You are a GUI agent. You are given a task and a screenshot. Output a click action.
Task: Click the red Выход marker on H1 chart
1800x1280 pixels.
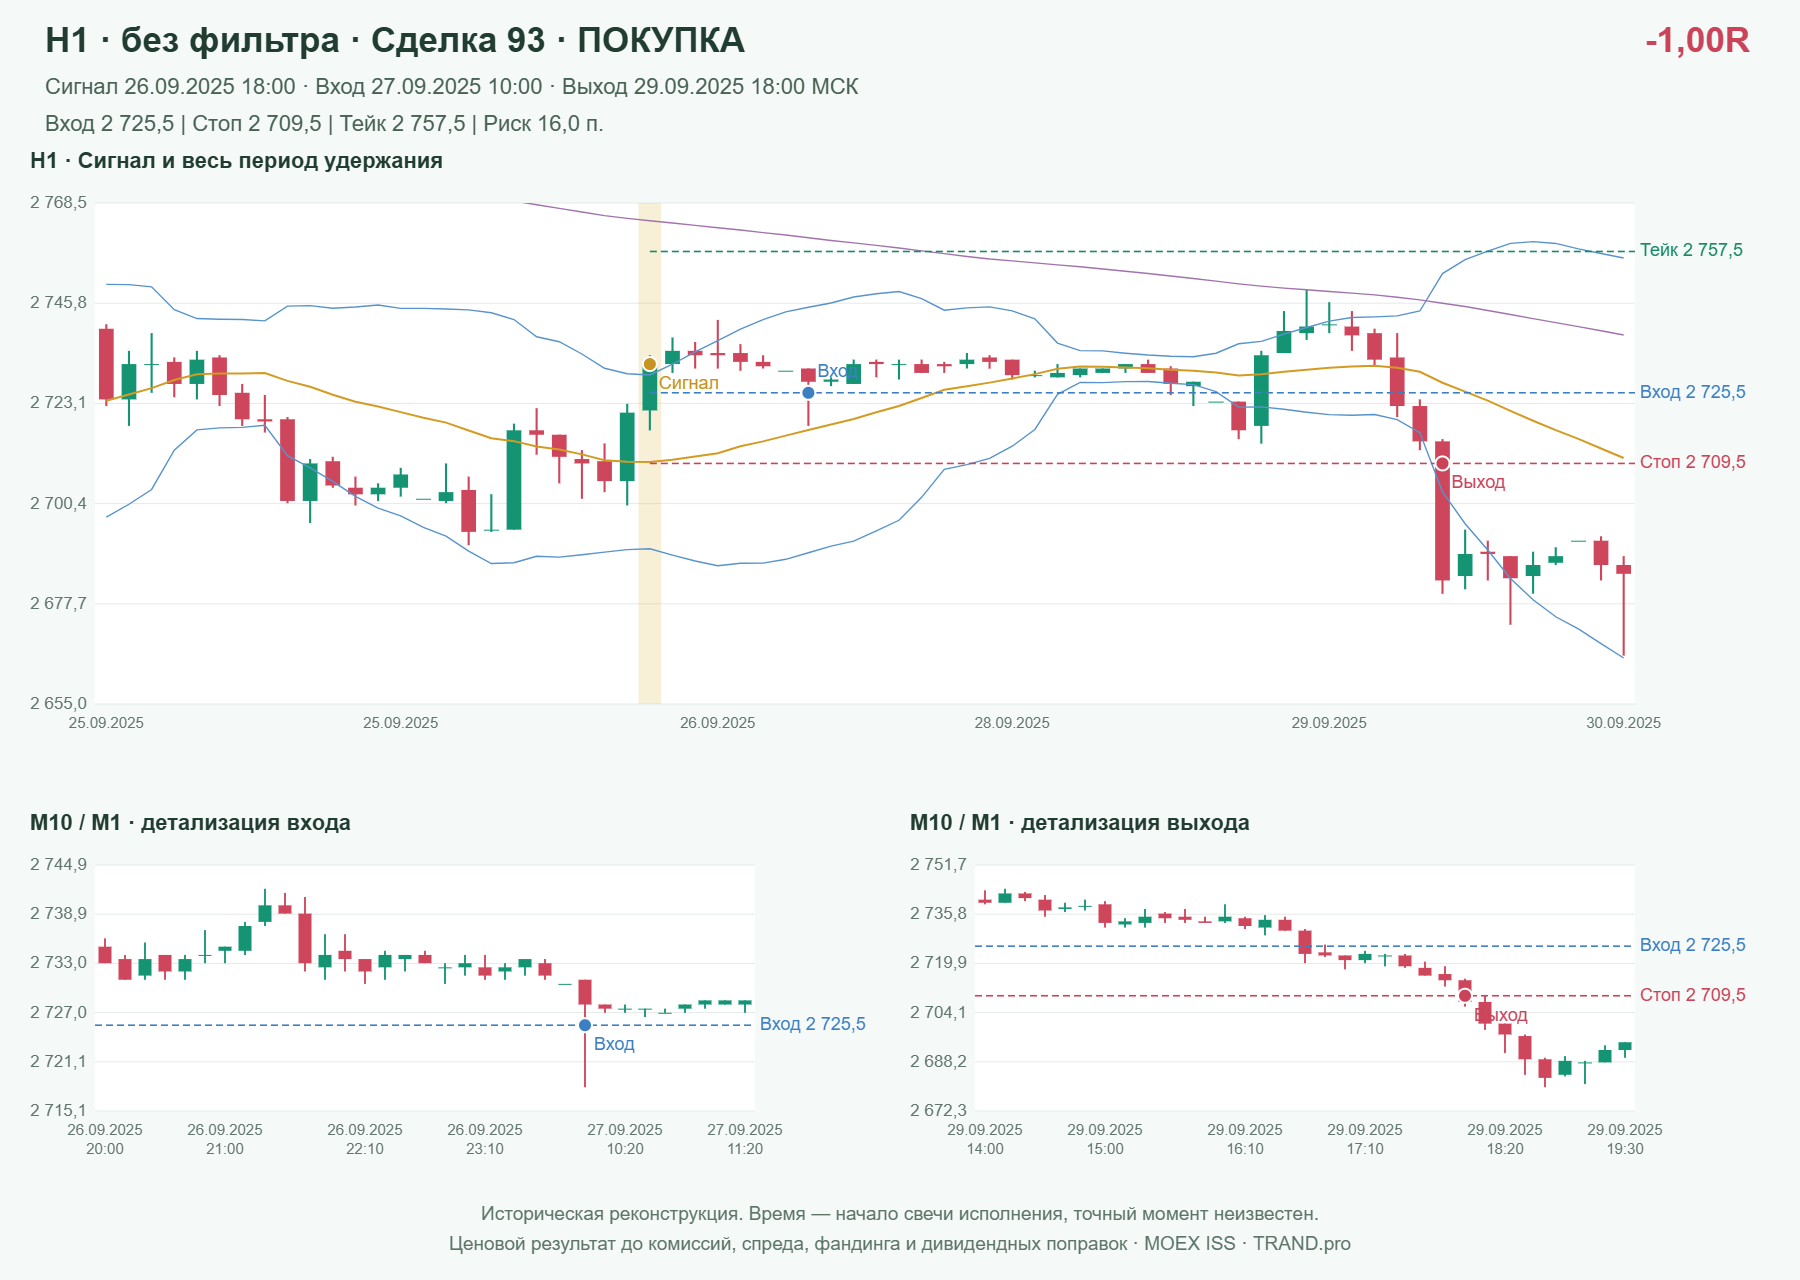tap(1442, 463)
